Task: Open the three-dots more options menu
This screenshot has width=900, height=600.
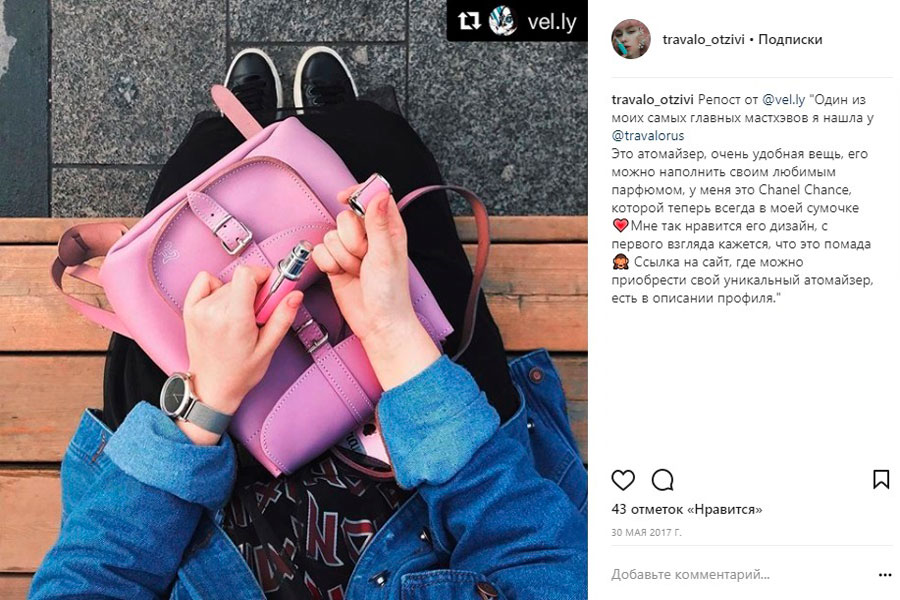Action: point(885,575)
